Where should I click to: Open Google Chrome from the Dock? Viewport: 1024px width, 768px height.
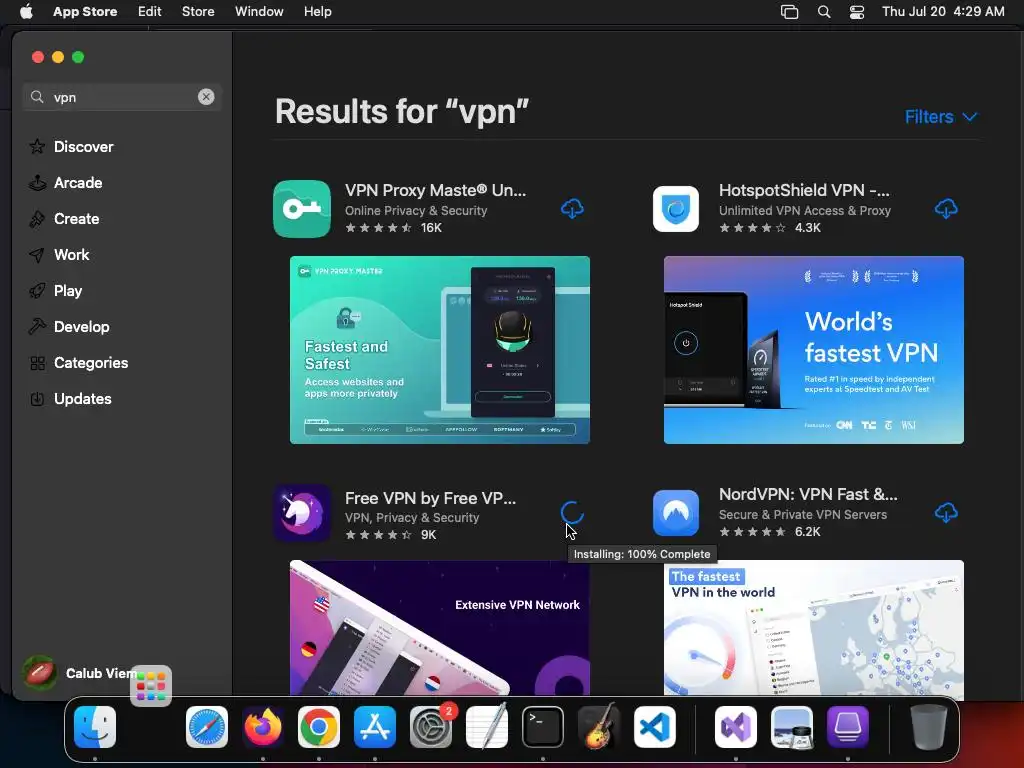click(x=319, y=727)
